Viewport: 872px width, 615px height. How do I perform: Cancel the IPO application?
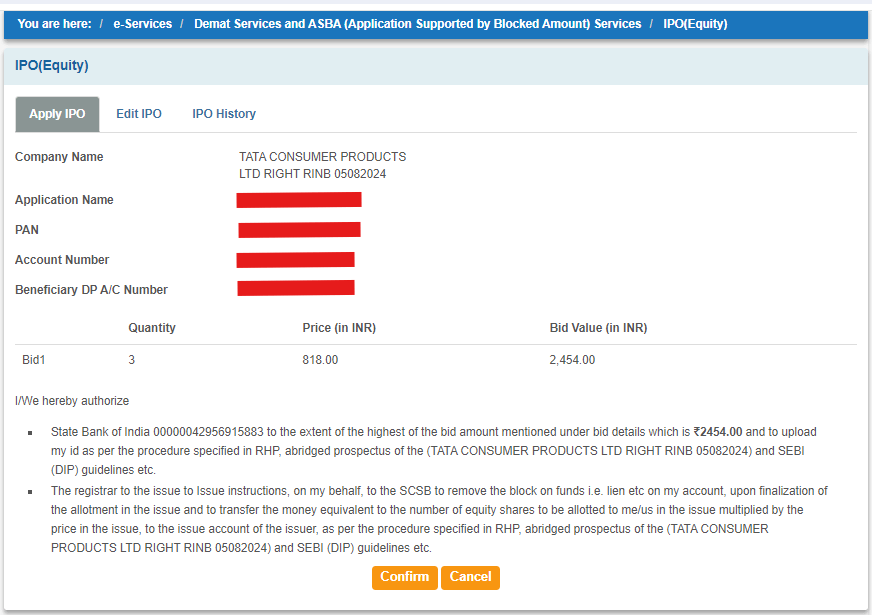[x=470, y=577]
